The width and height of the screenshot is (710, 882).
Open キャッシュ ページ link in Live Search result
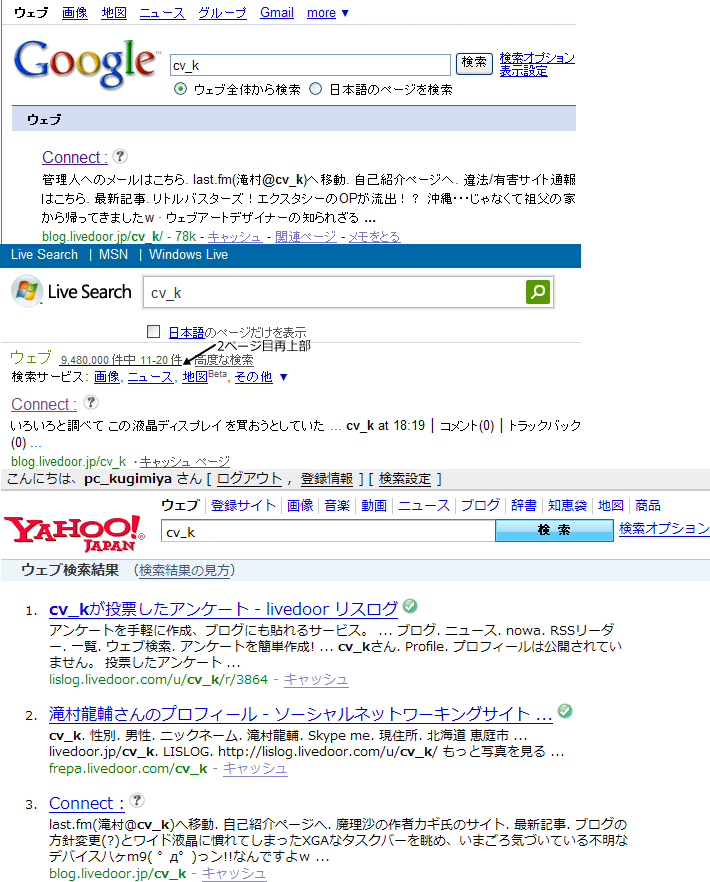pos(185,462)
